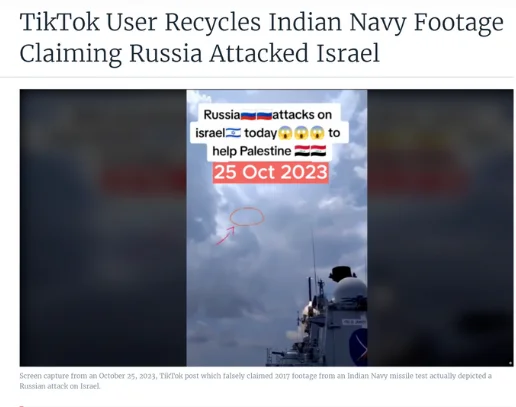Click the flag emojis beside 'help Palestine'

tap(310, 151)
